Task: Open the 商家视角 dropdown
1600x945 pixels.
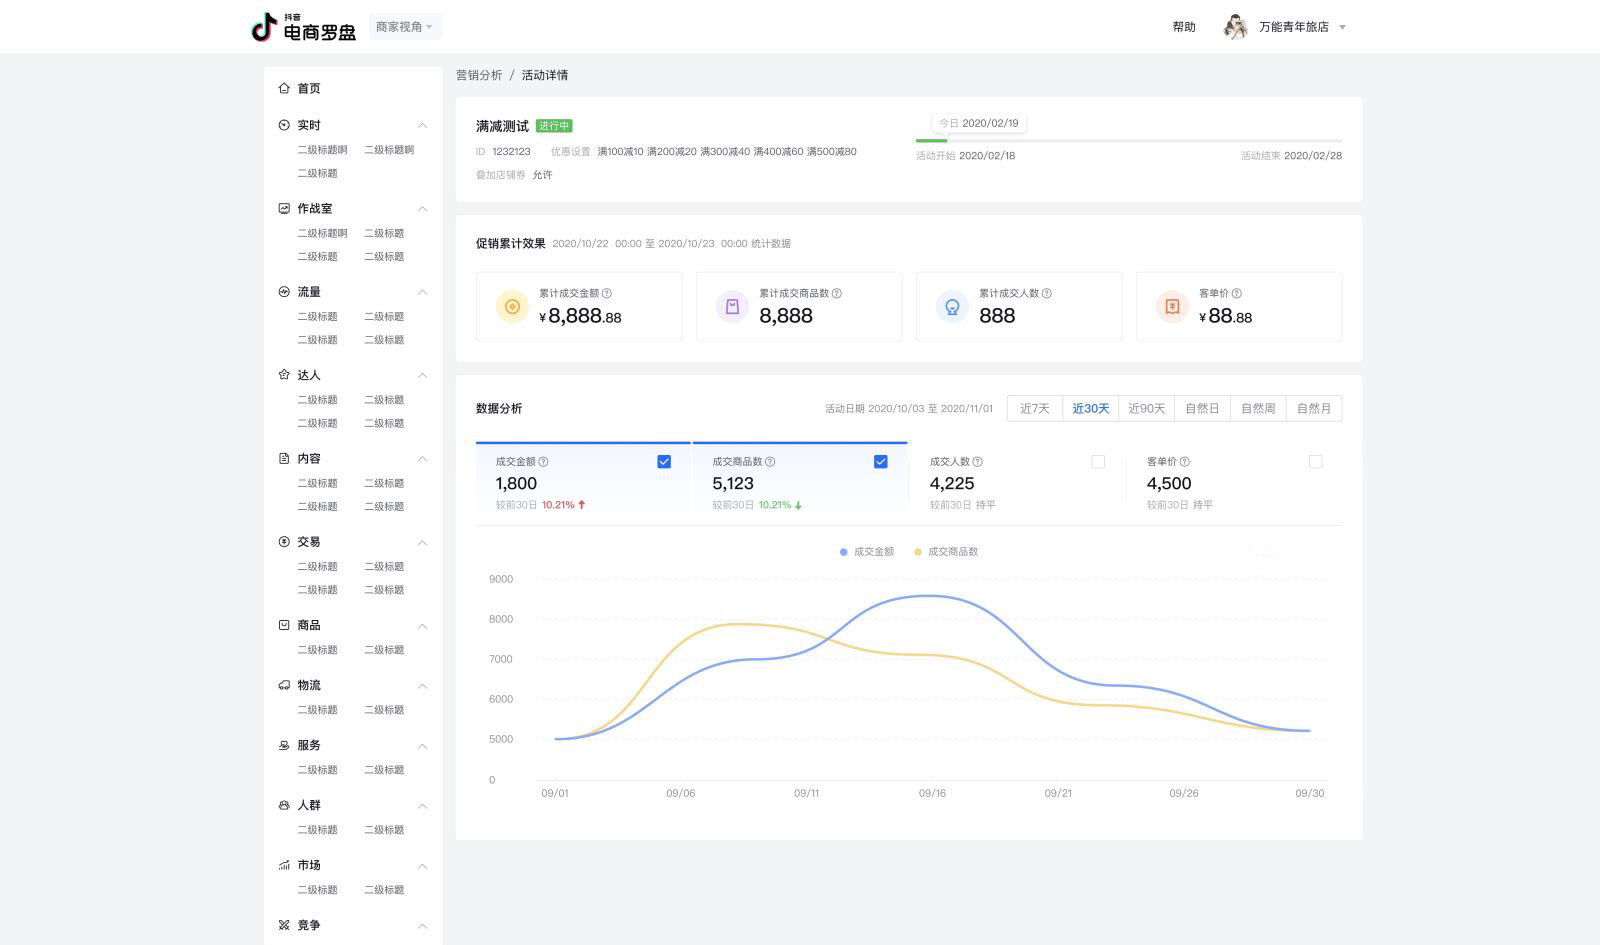Action: pyautogui.click(x=404, y=27)
